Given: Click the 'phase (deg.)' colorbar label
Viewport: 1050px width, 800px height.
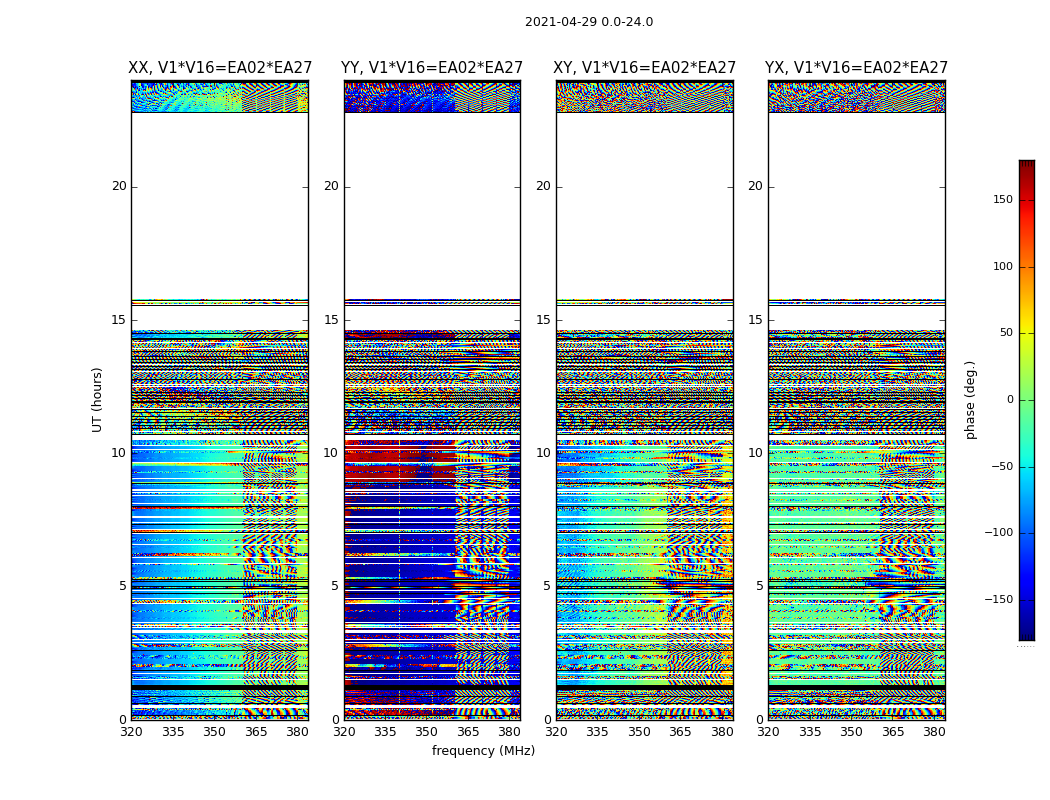Looking at the screenshot, I should pos(970,399).
